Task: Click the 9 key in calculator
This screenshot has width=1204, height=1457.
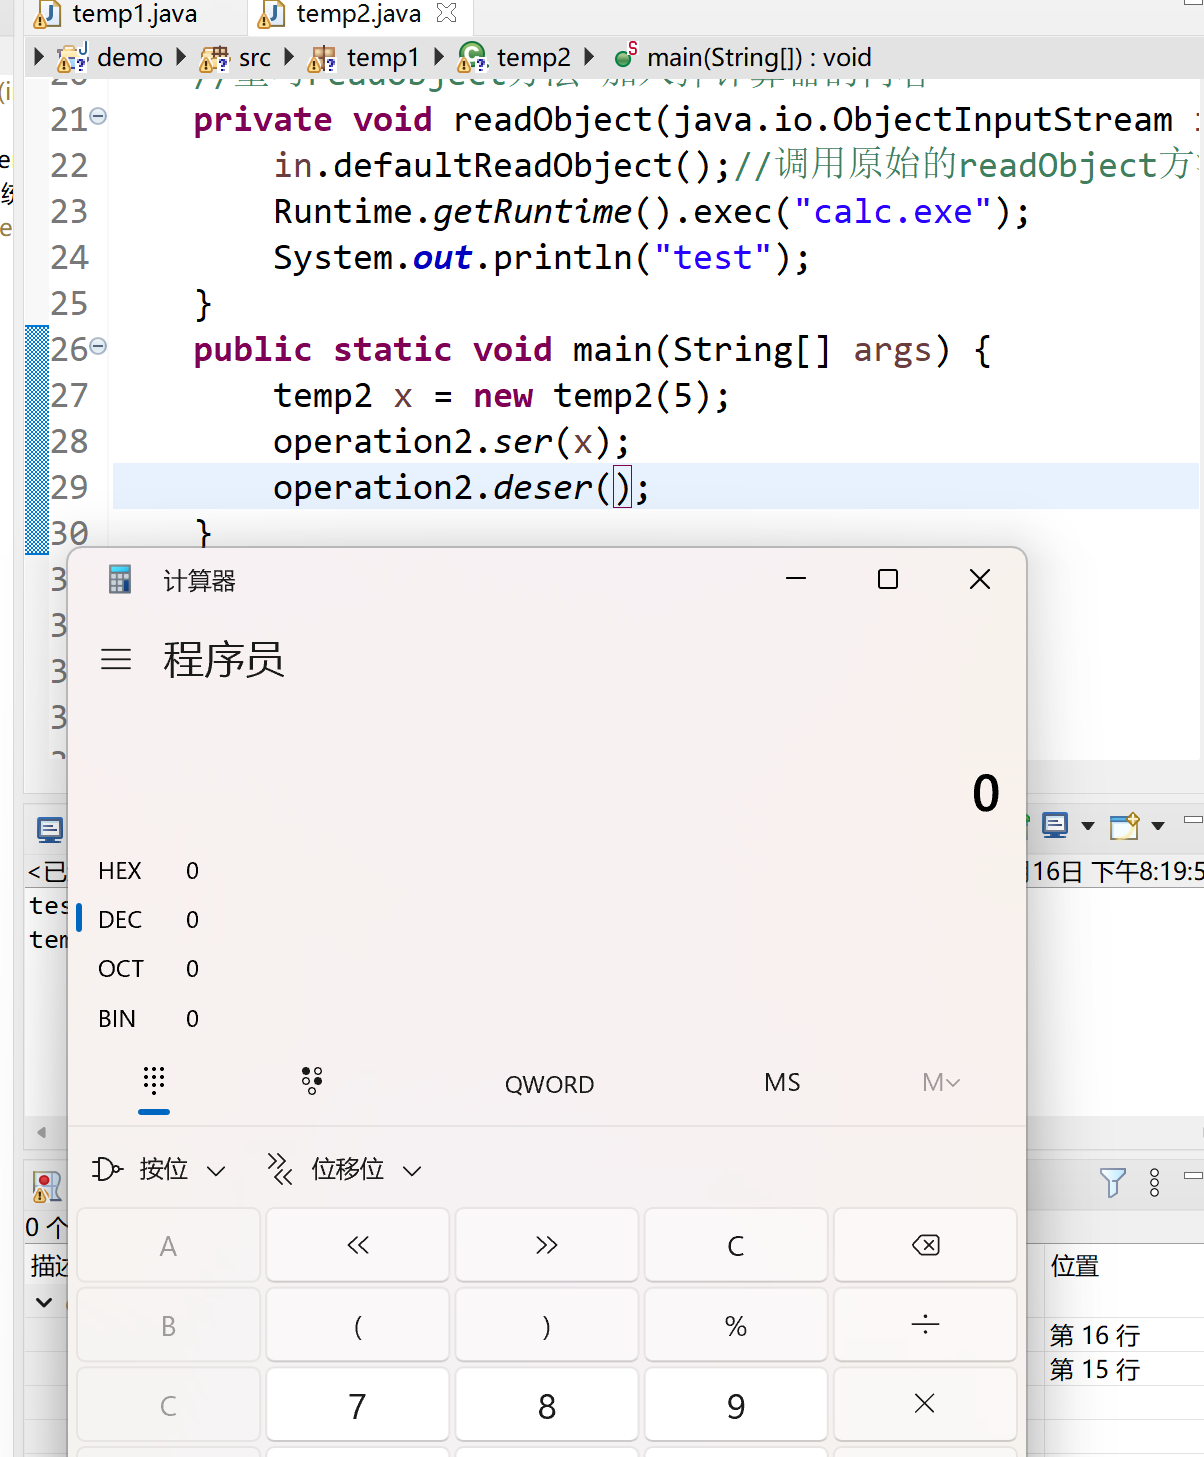Action: 736,1405
